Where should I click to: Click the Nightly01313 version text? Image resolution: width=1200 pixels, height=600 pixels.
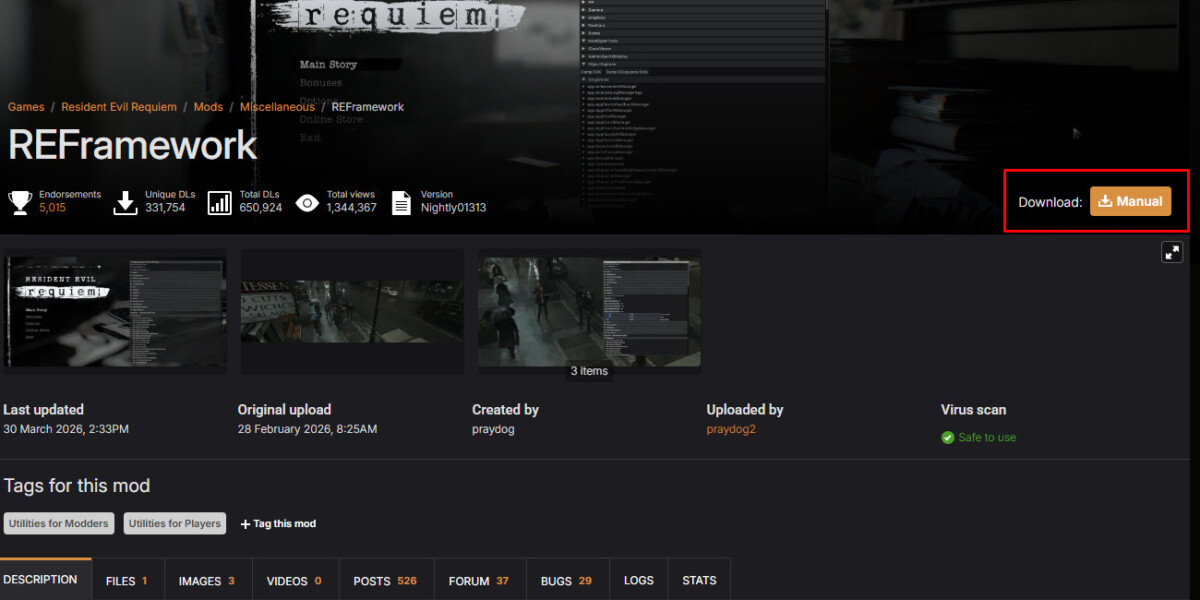[453, 208]
